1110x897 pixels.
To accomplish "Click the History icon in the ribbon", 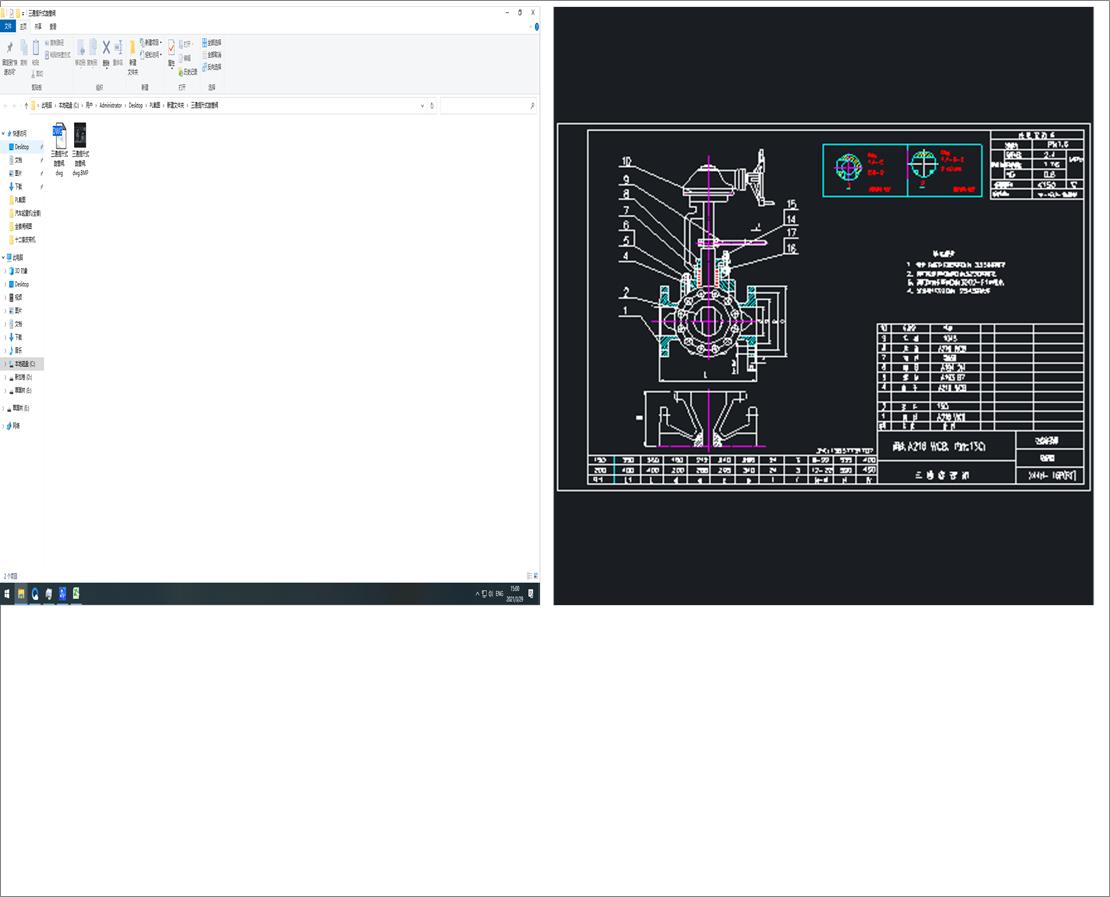I will (x=188, y=72).
